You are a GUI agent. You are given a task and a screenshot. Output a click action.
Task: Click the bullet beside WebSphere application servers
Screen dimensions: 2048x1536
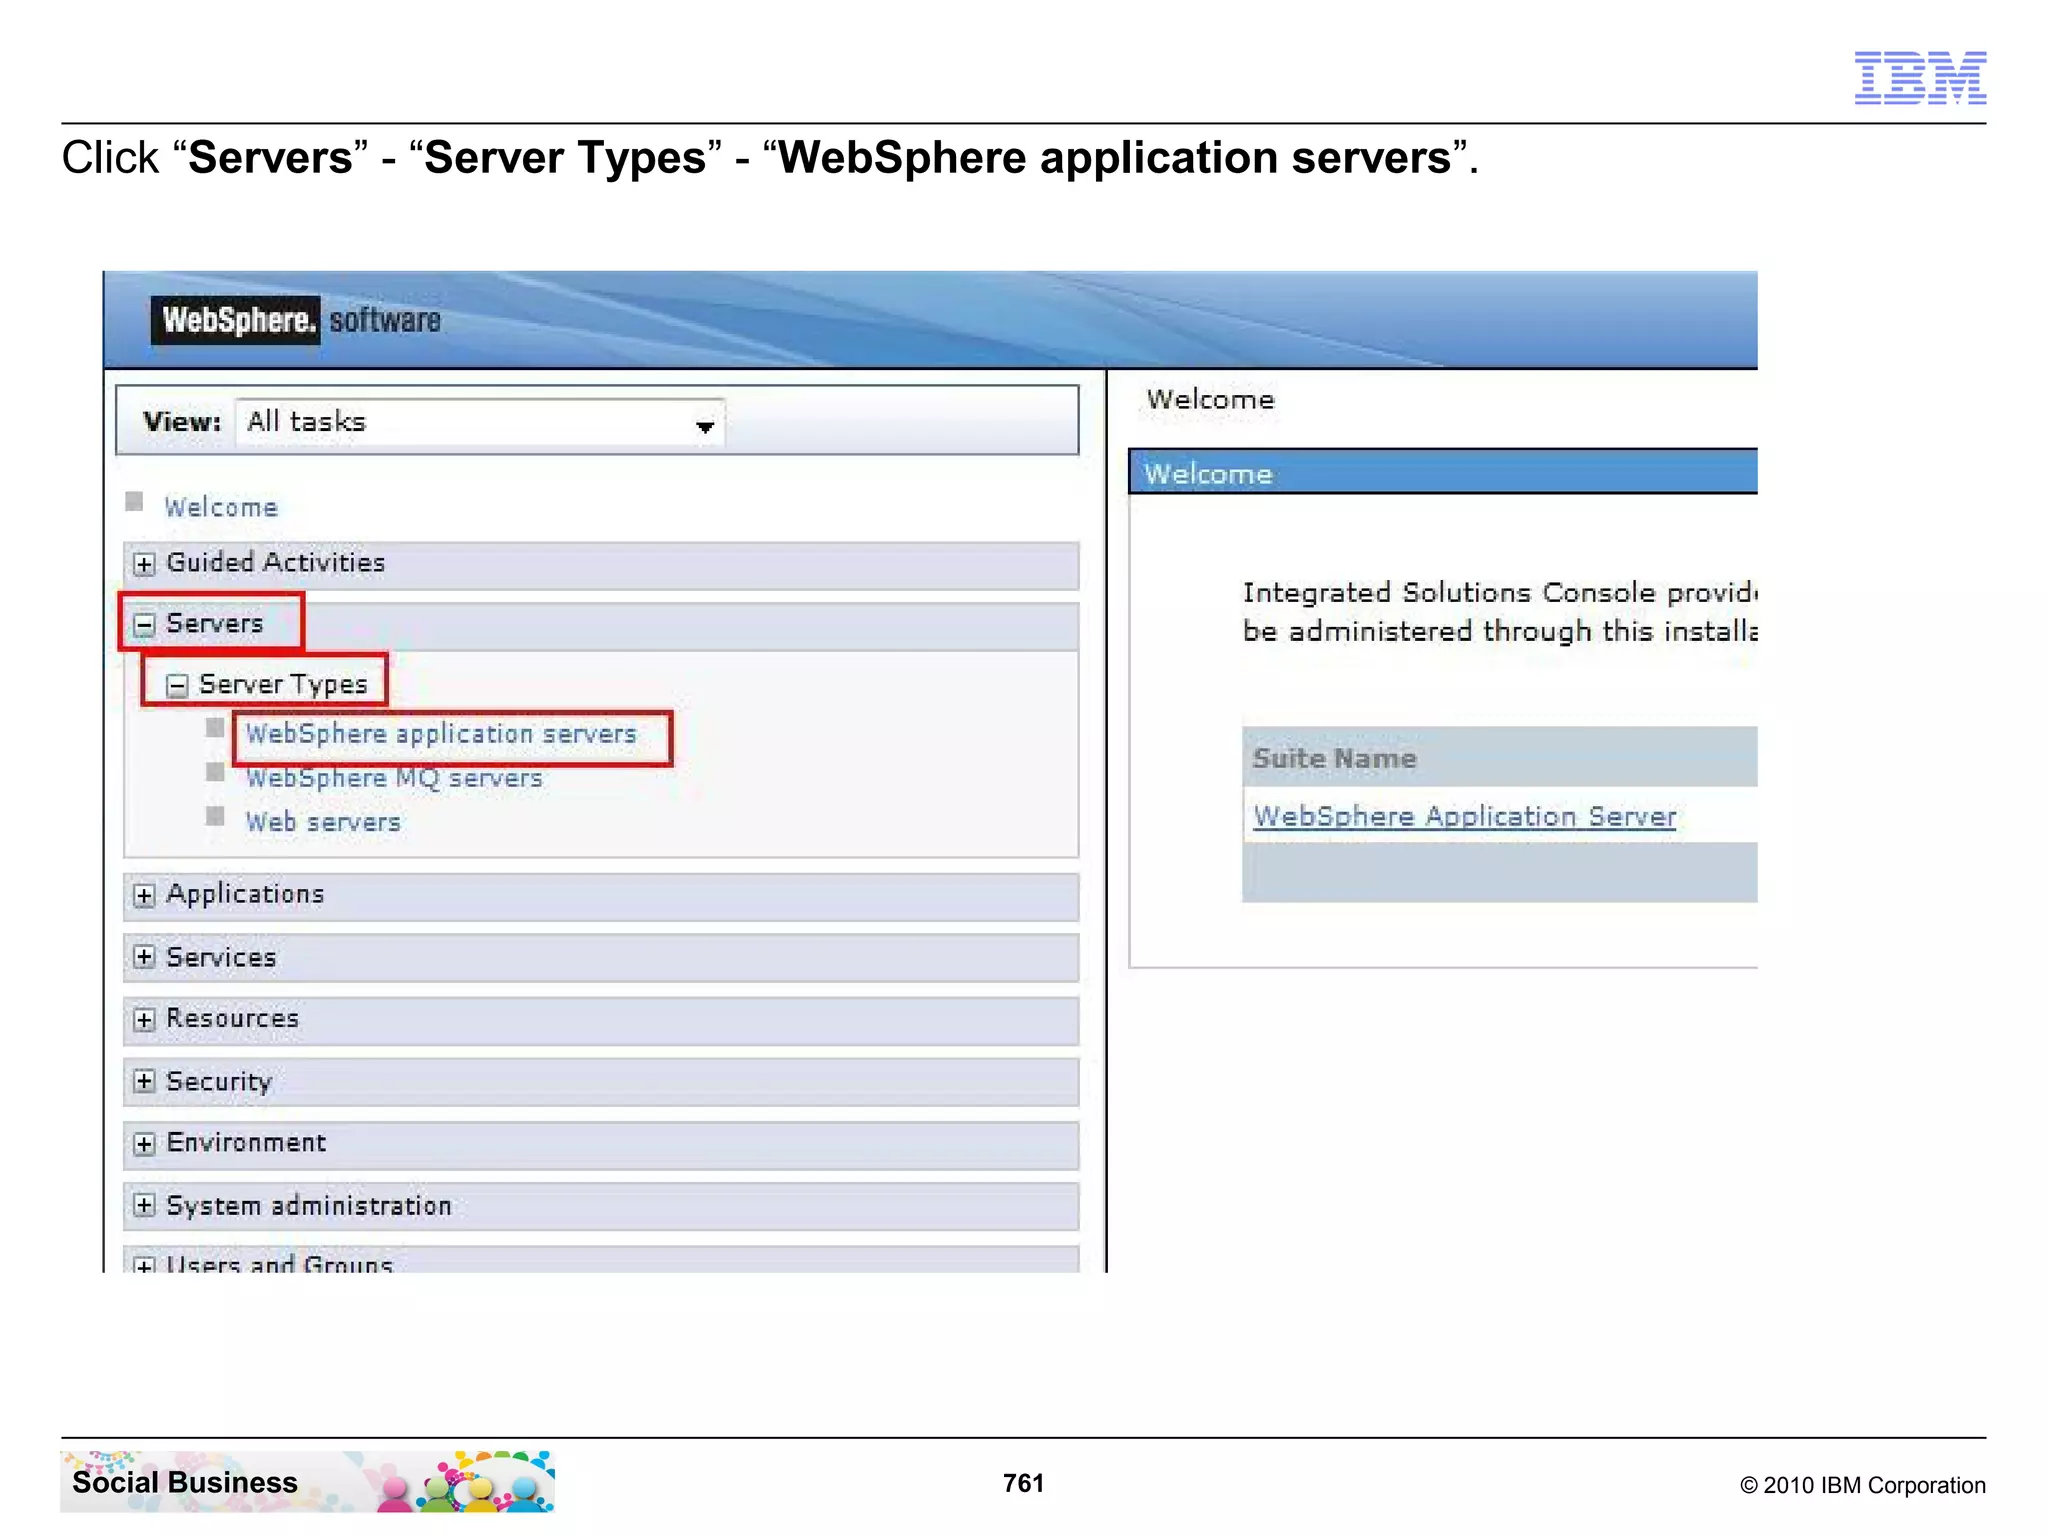[x=215, y=727]
